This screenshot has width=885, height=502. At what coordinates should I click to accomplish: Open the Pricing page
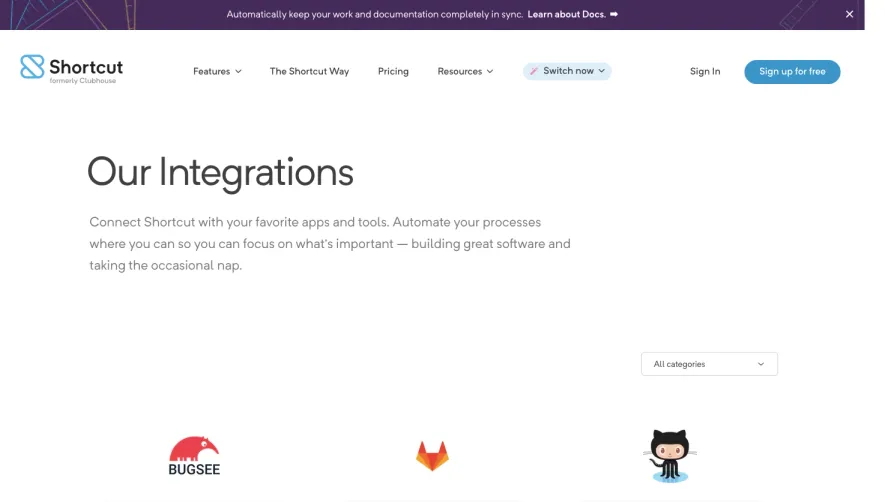click(x=393, y=71)
